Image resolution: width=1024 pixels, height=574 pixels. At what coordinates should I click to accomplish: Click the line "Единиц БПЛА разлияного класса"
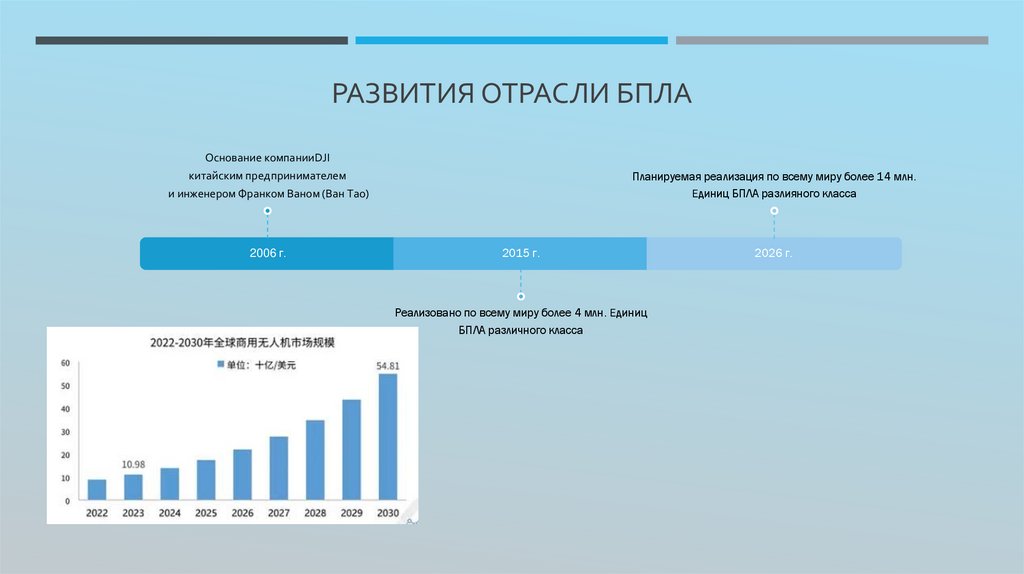pyautogui.click(x=774, y=194)
